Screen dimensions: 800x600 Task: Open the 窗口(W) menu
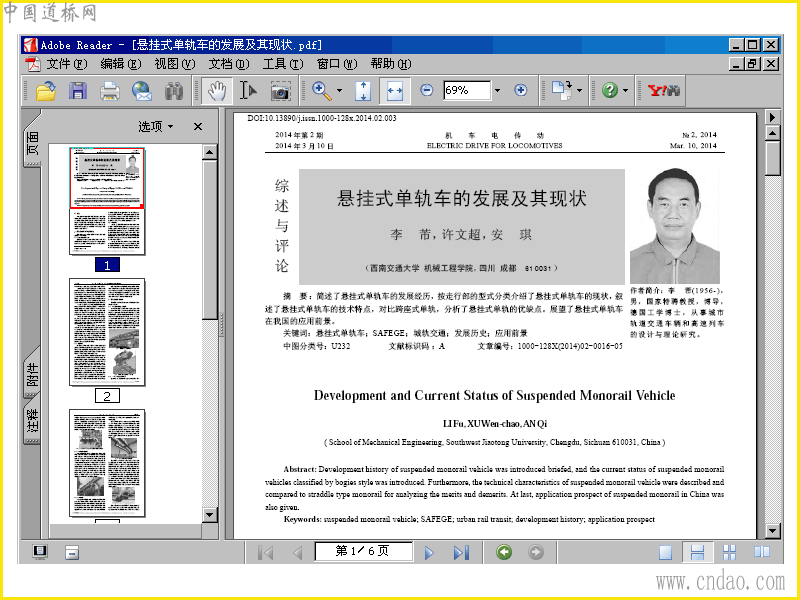tap(337, 64)
